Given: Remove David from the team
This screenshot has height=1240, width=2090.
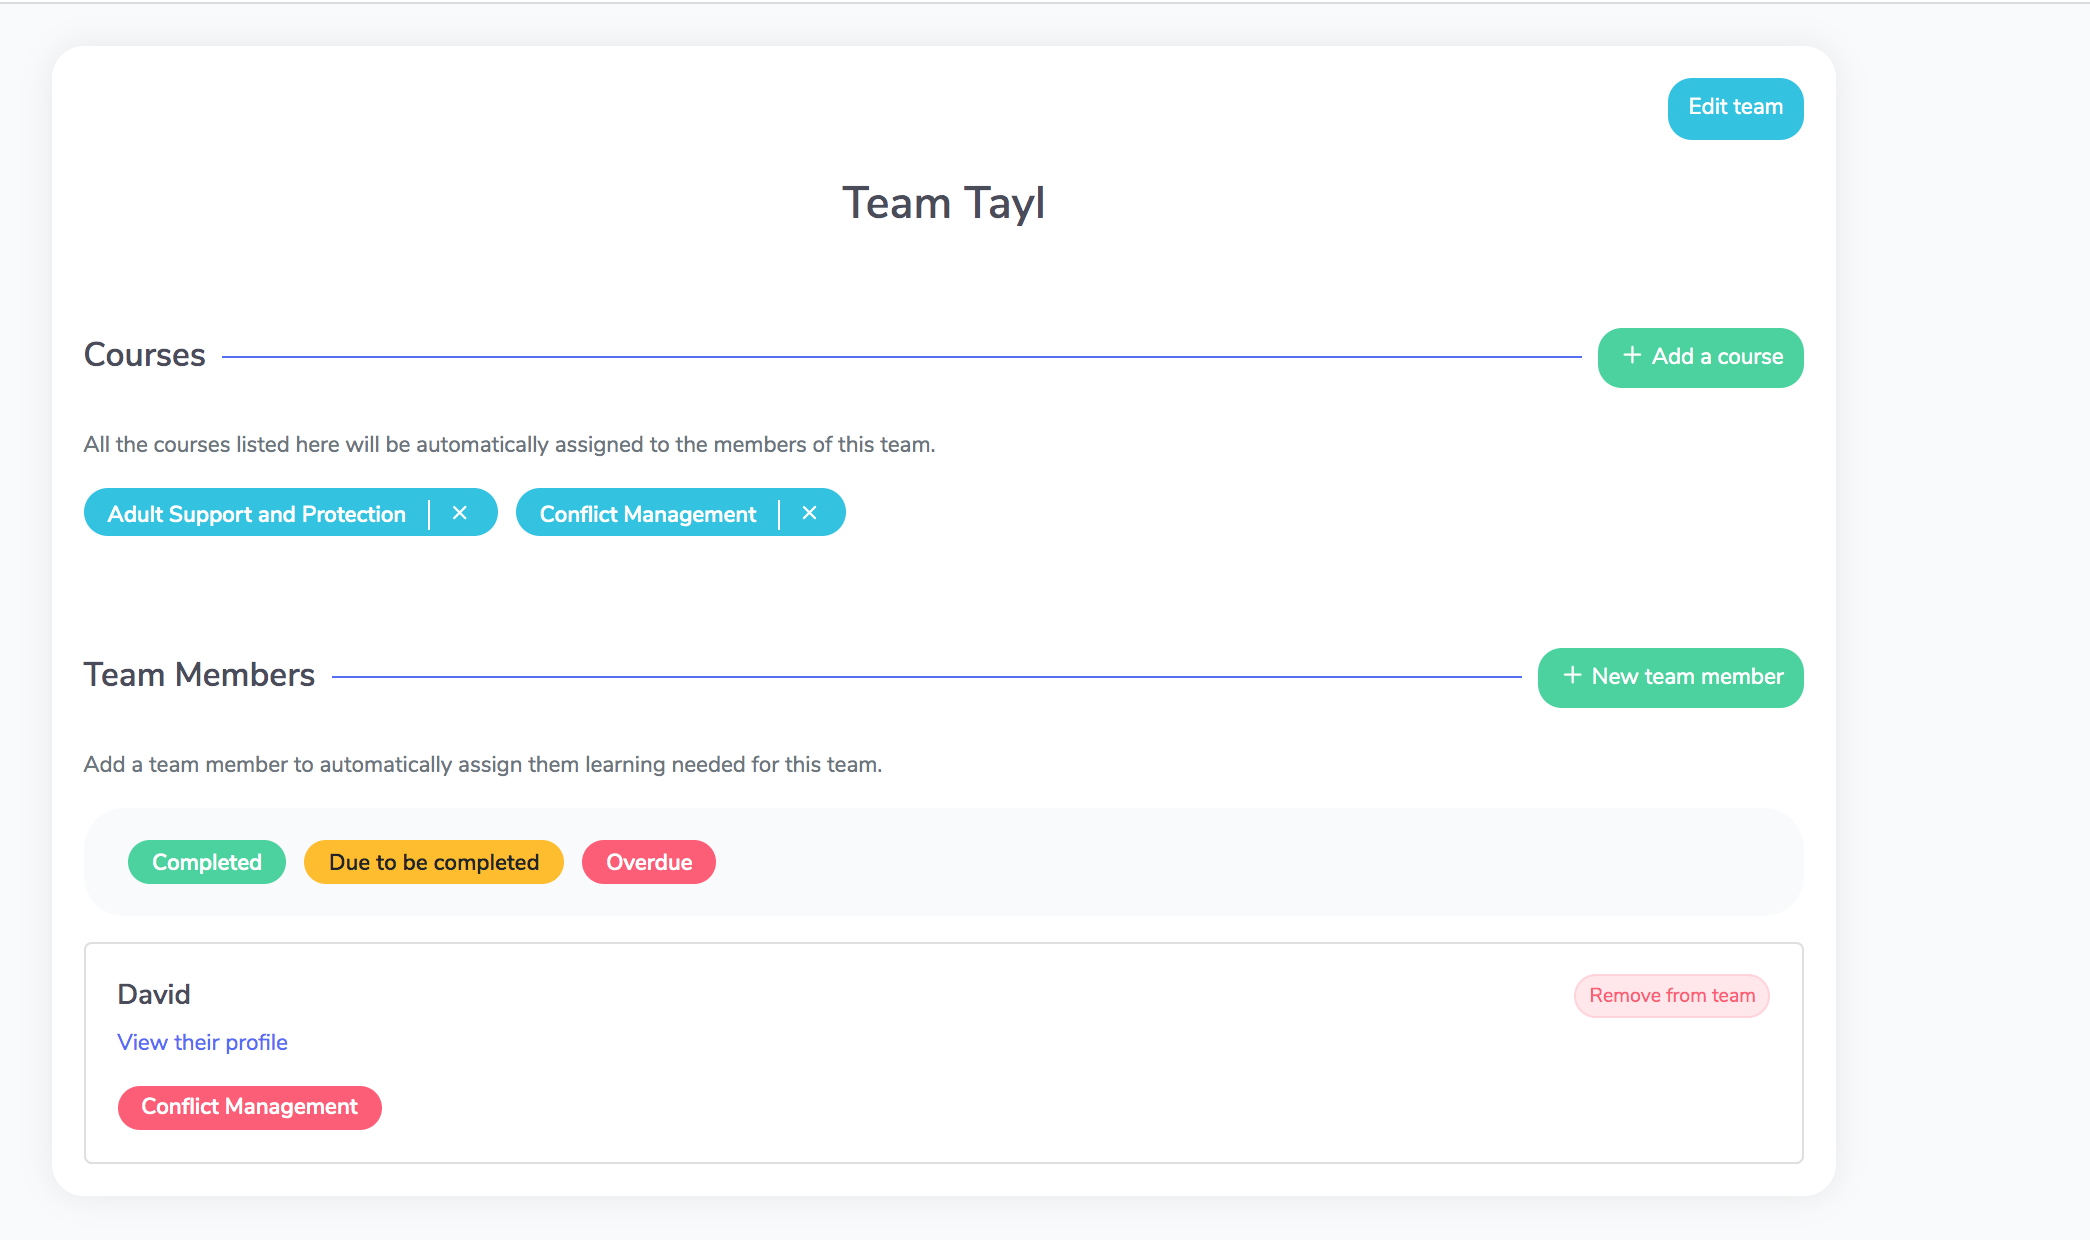Looking at the screenshot, I should pyautogui.click(x=1671, y=996).
